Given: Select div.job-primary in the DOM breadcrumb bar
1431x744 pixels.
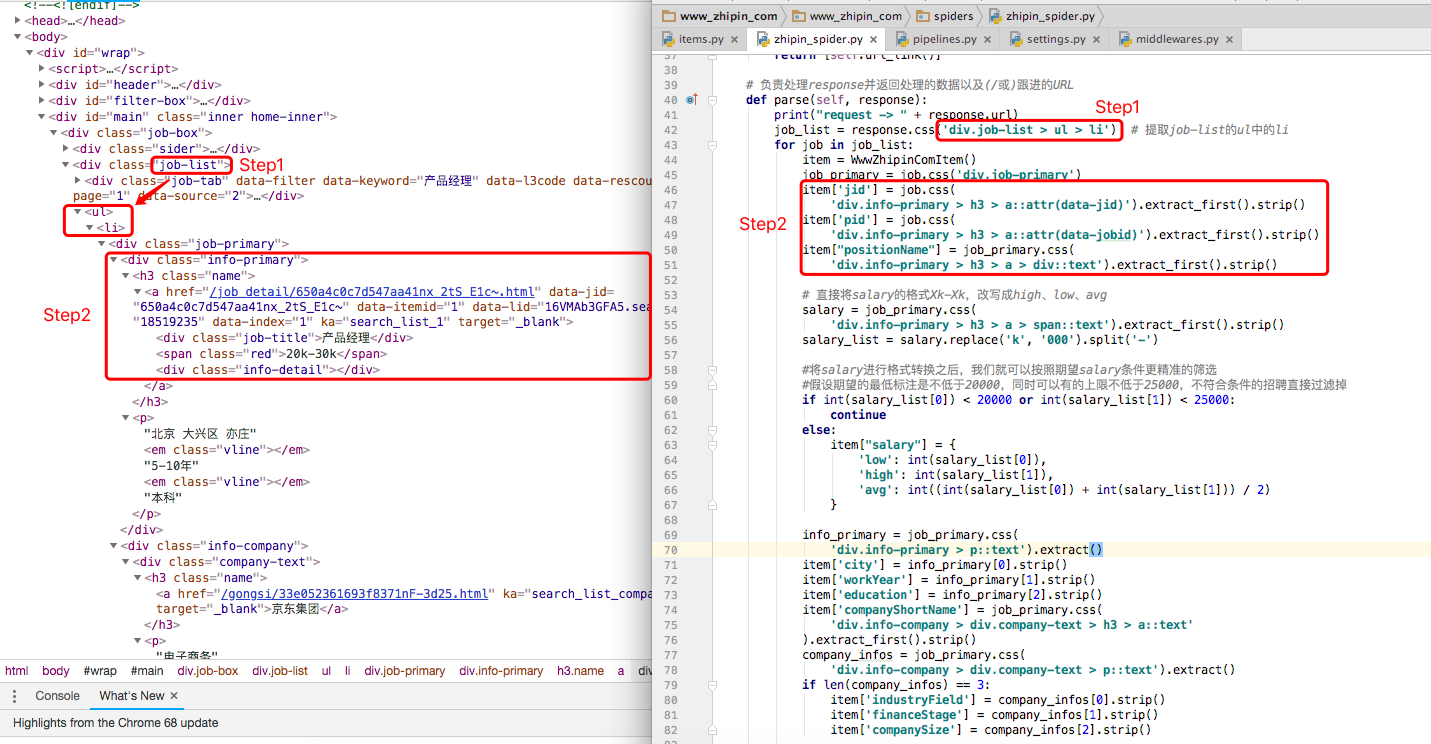Looking at the screenshot, I should click(405, 671).
